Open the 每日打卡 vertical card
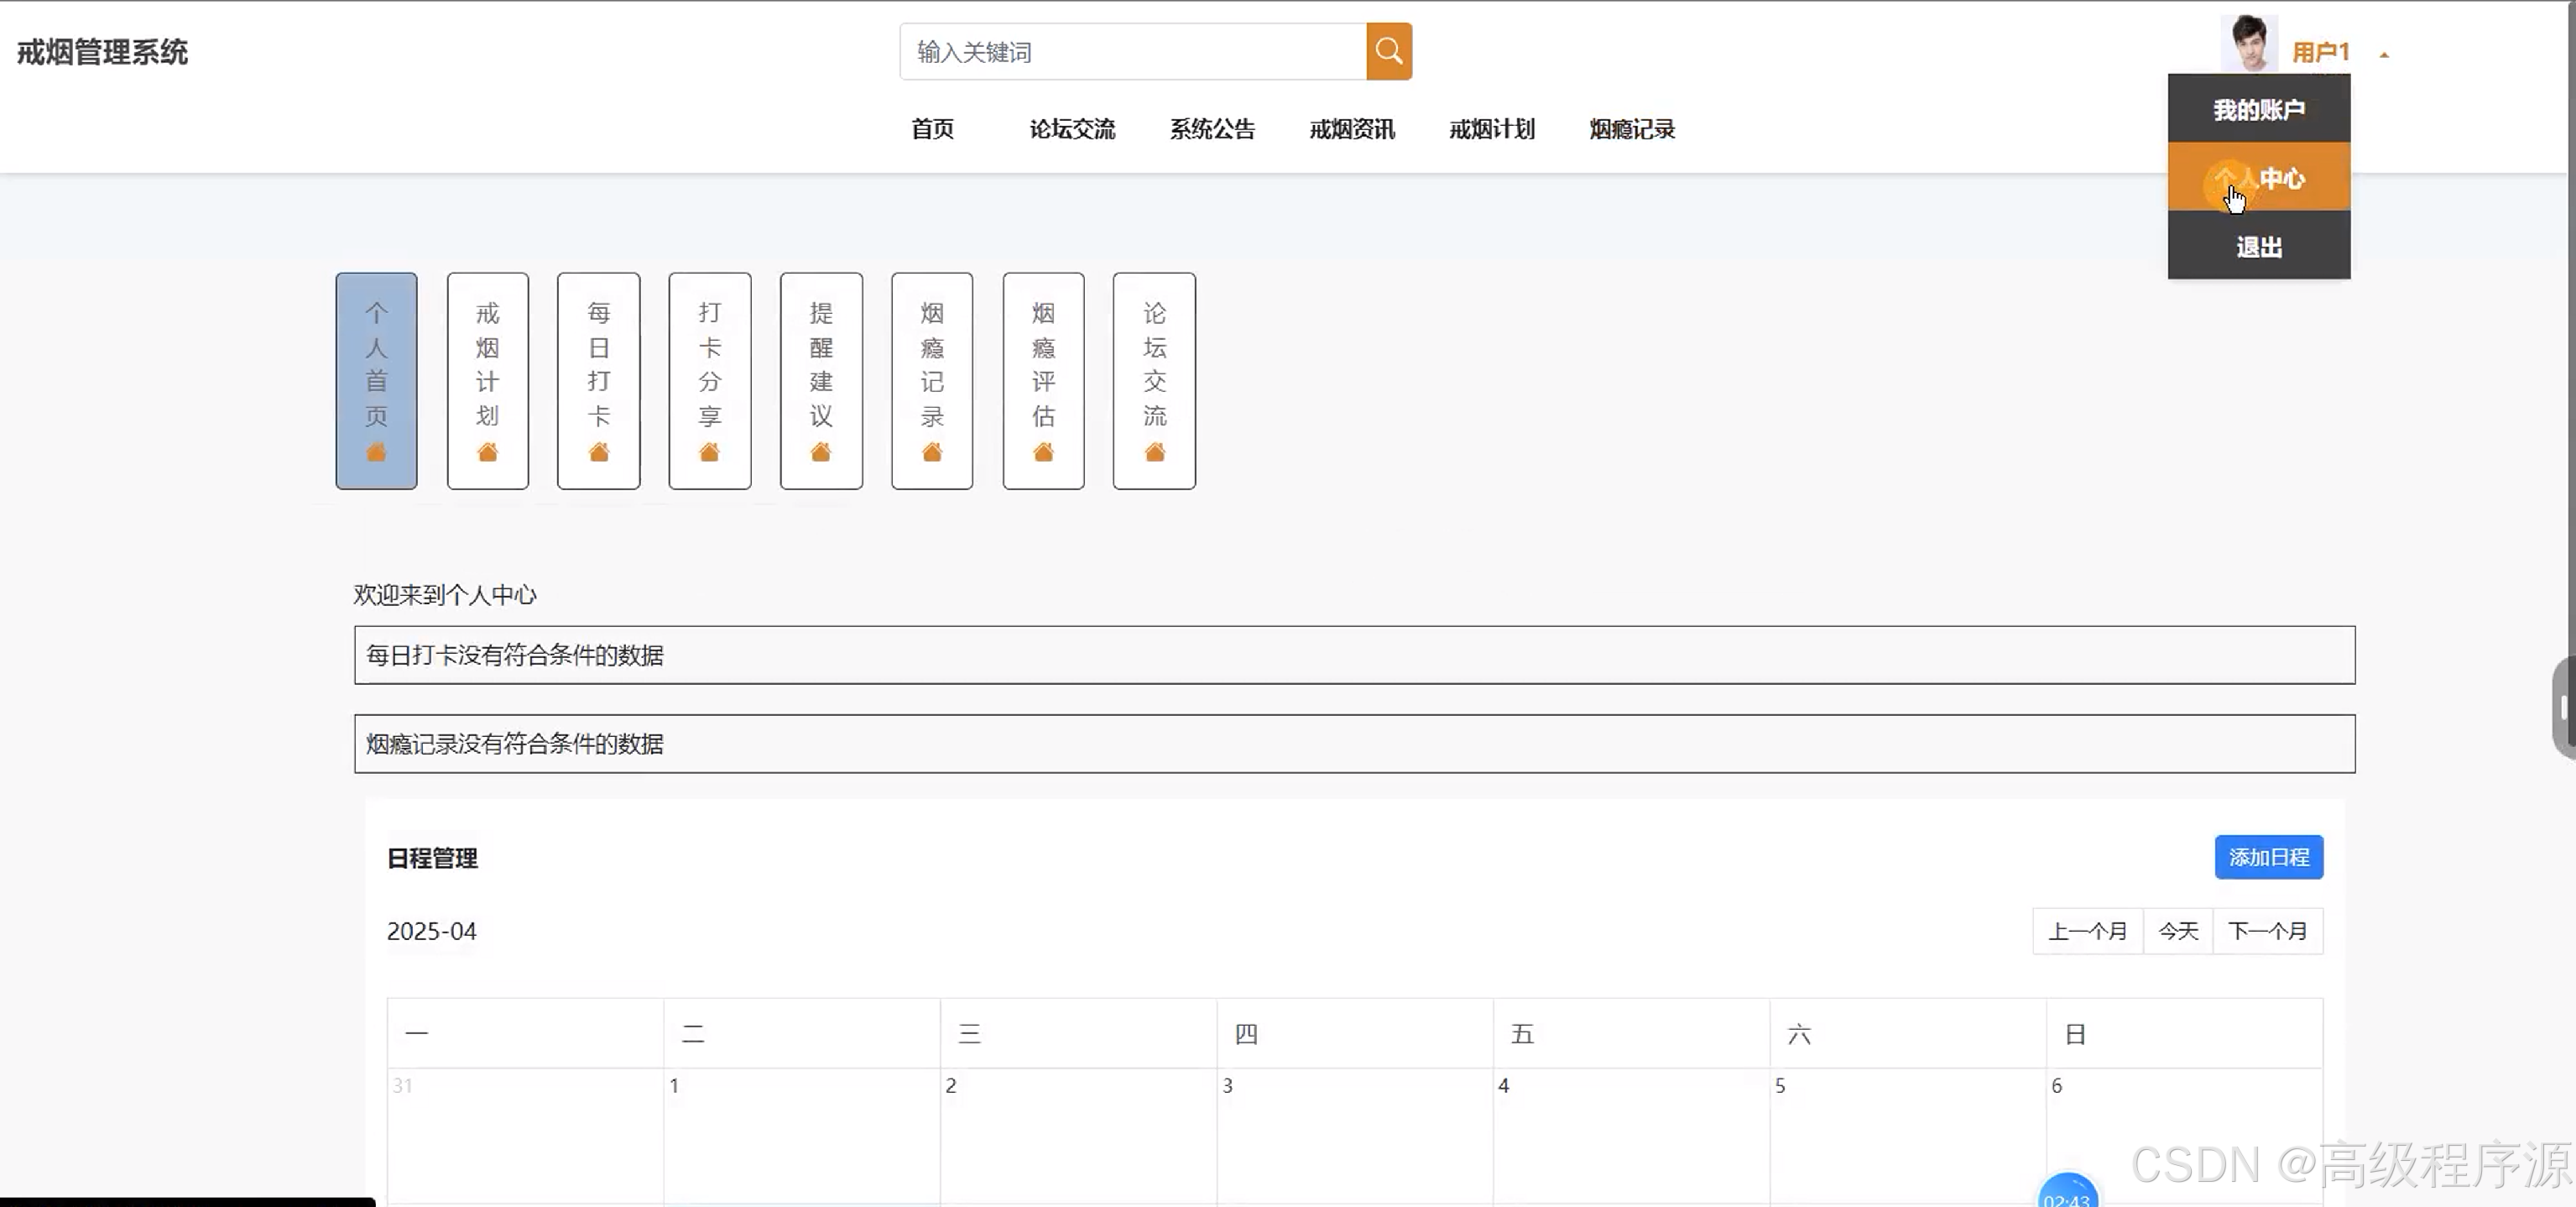This screenshot has width=2576, height=1207. coord(598,380)
